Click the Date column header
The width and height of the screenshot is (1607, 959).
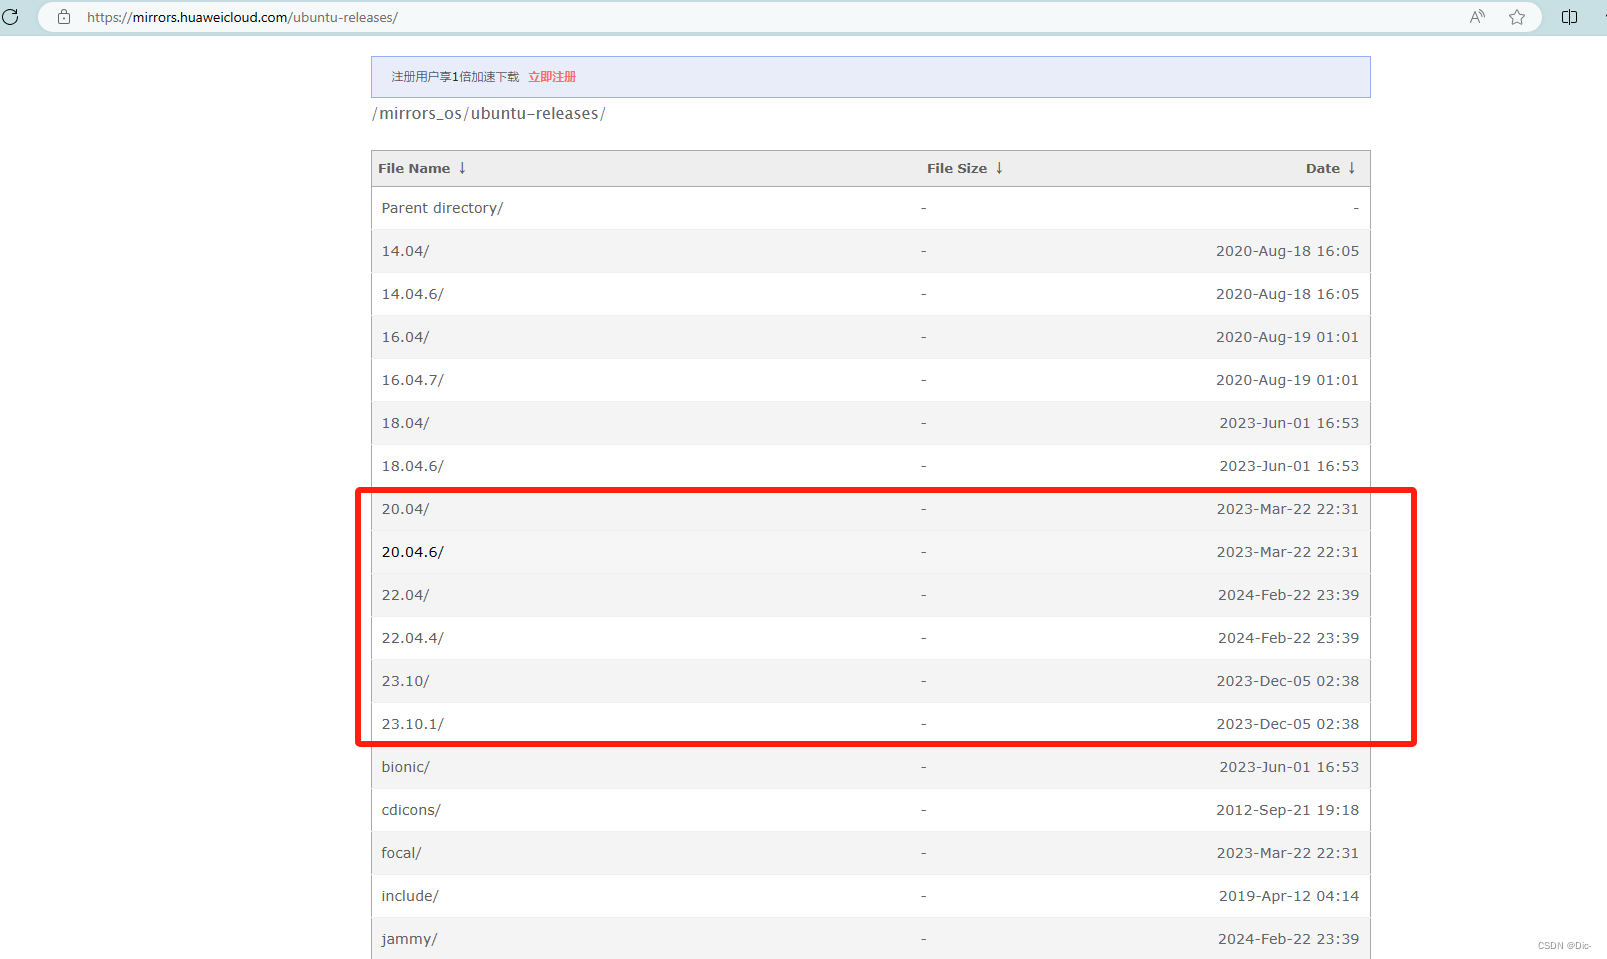click(1323, 168)
